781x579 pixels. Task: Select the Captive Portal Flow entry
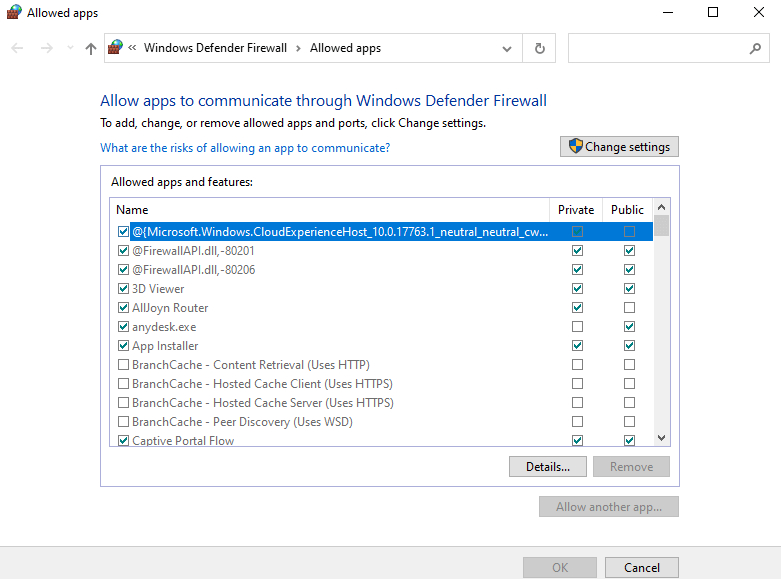[183, 440]
